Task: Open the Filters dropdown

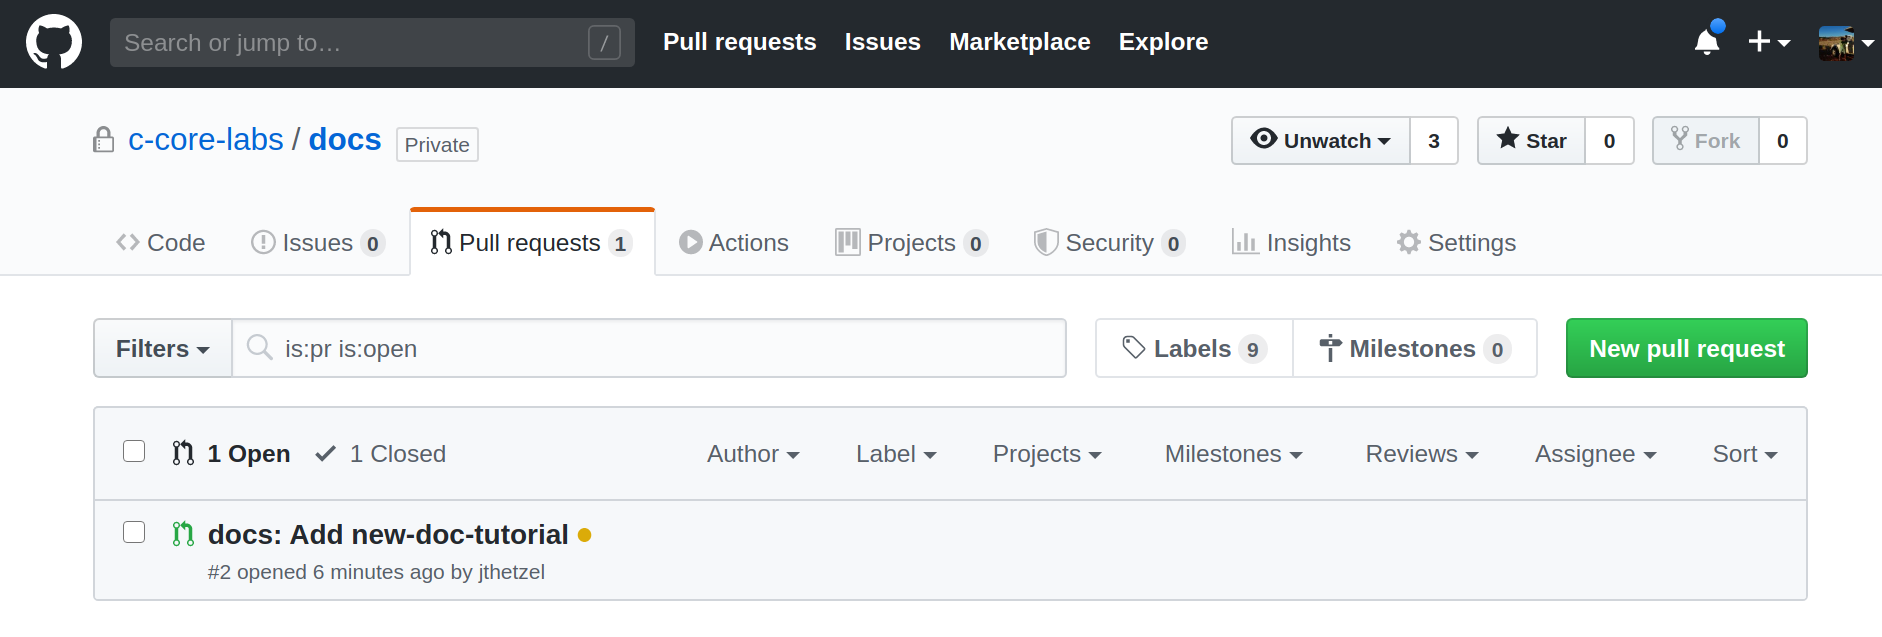Action: point(163,348)
